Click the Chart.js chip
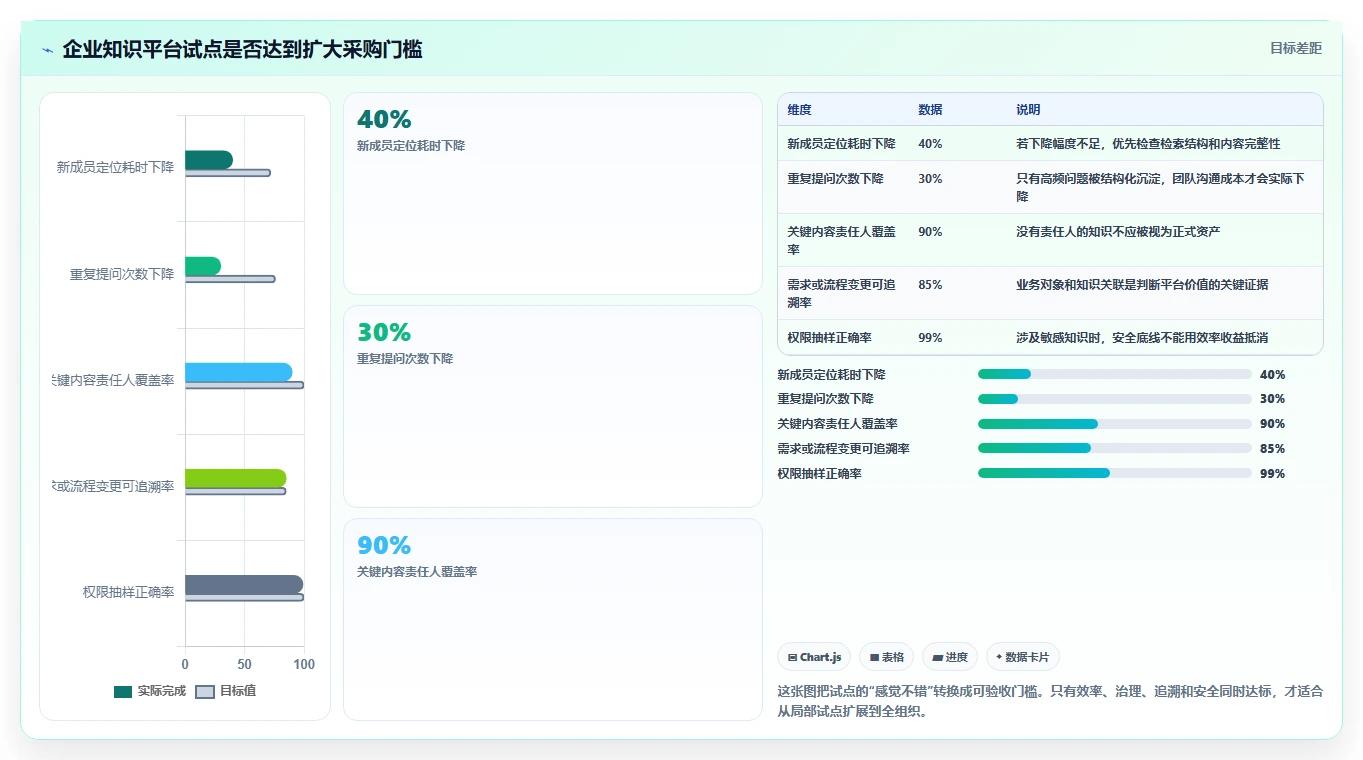 point(814,657)
